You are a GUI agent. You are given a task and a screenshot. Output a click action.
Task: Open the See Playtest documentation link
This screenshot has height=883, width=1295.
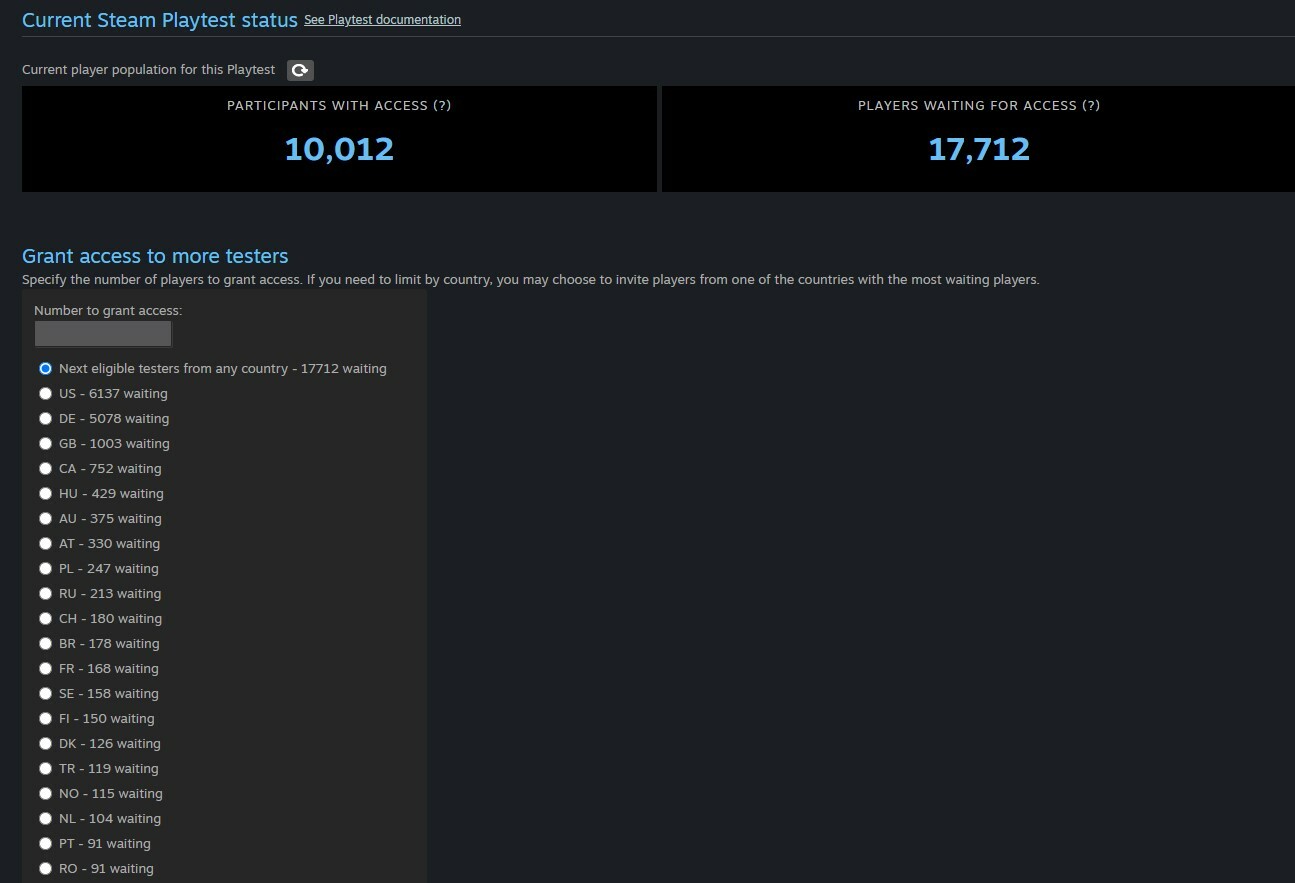[382, 20]
